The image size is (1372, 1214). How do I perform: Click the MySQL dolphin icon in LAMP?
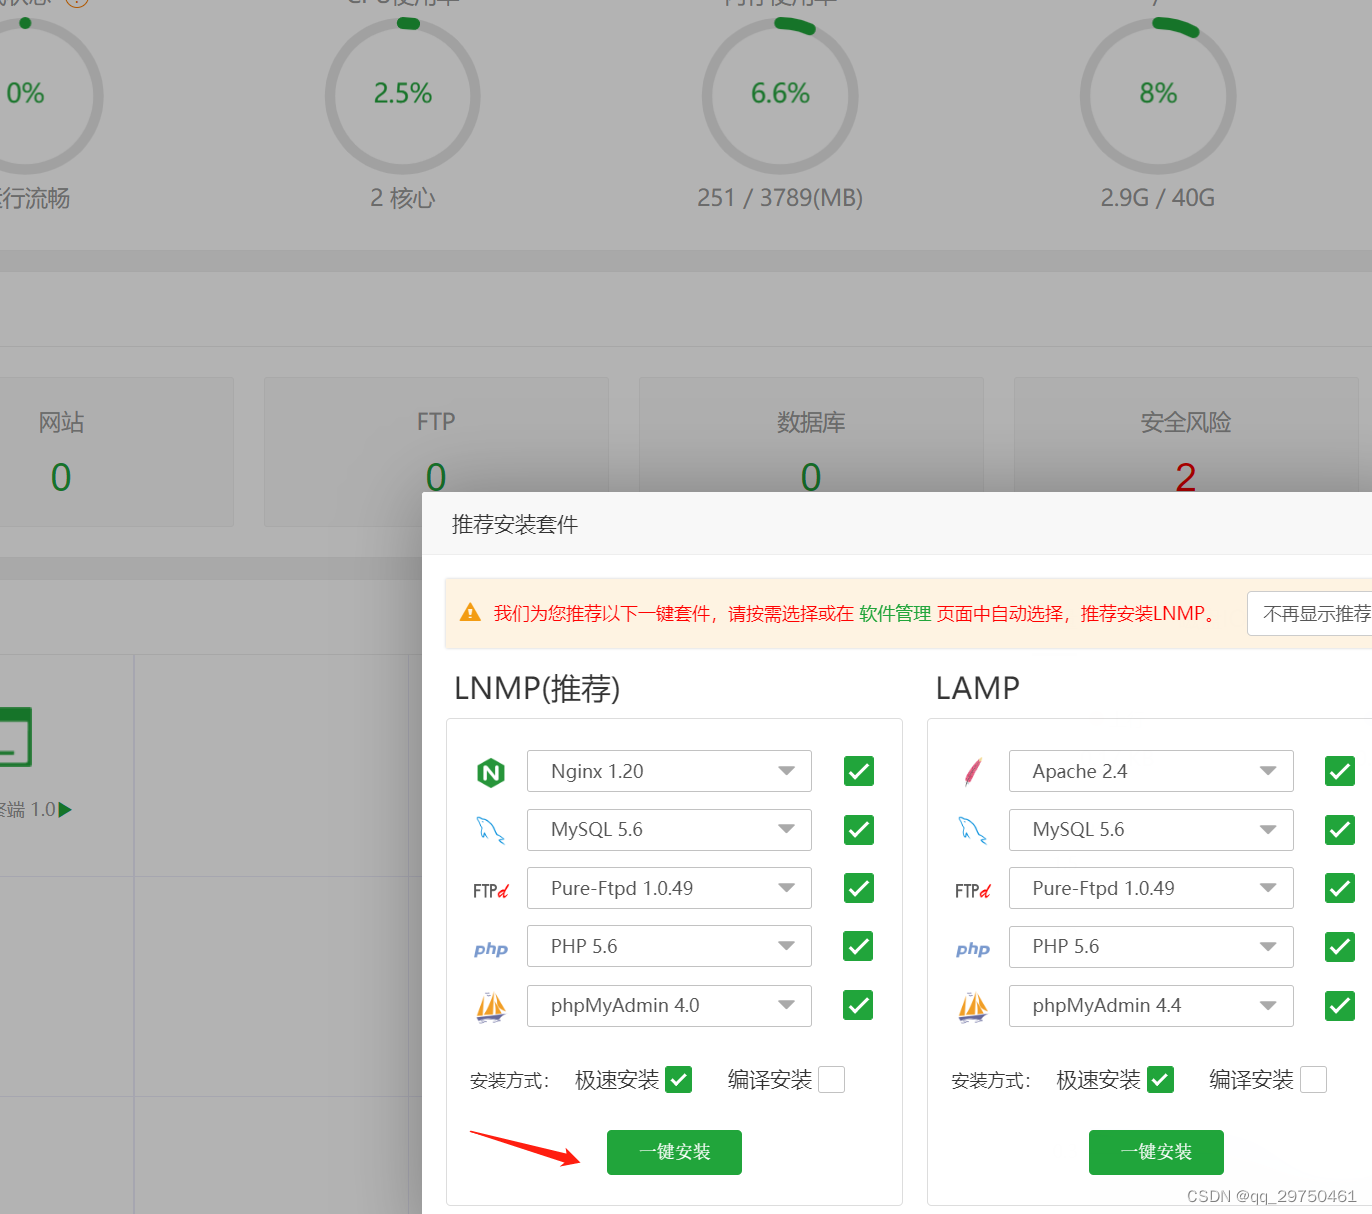973,830
